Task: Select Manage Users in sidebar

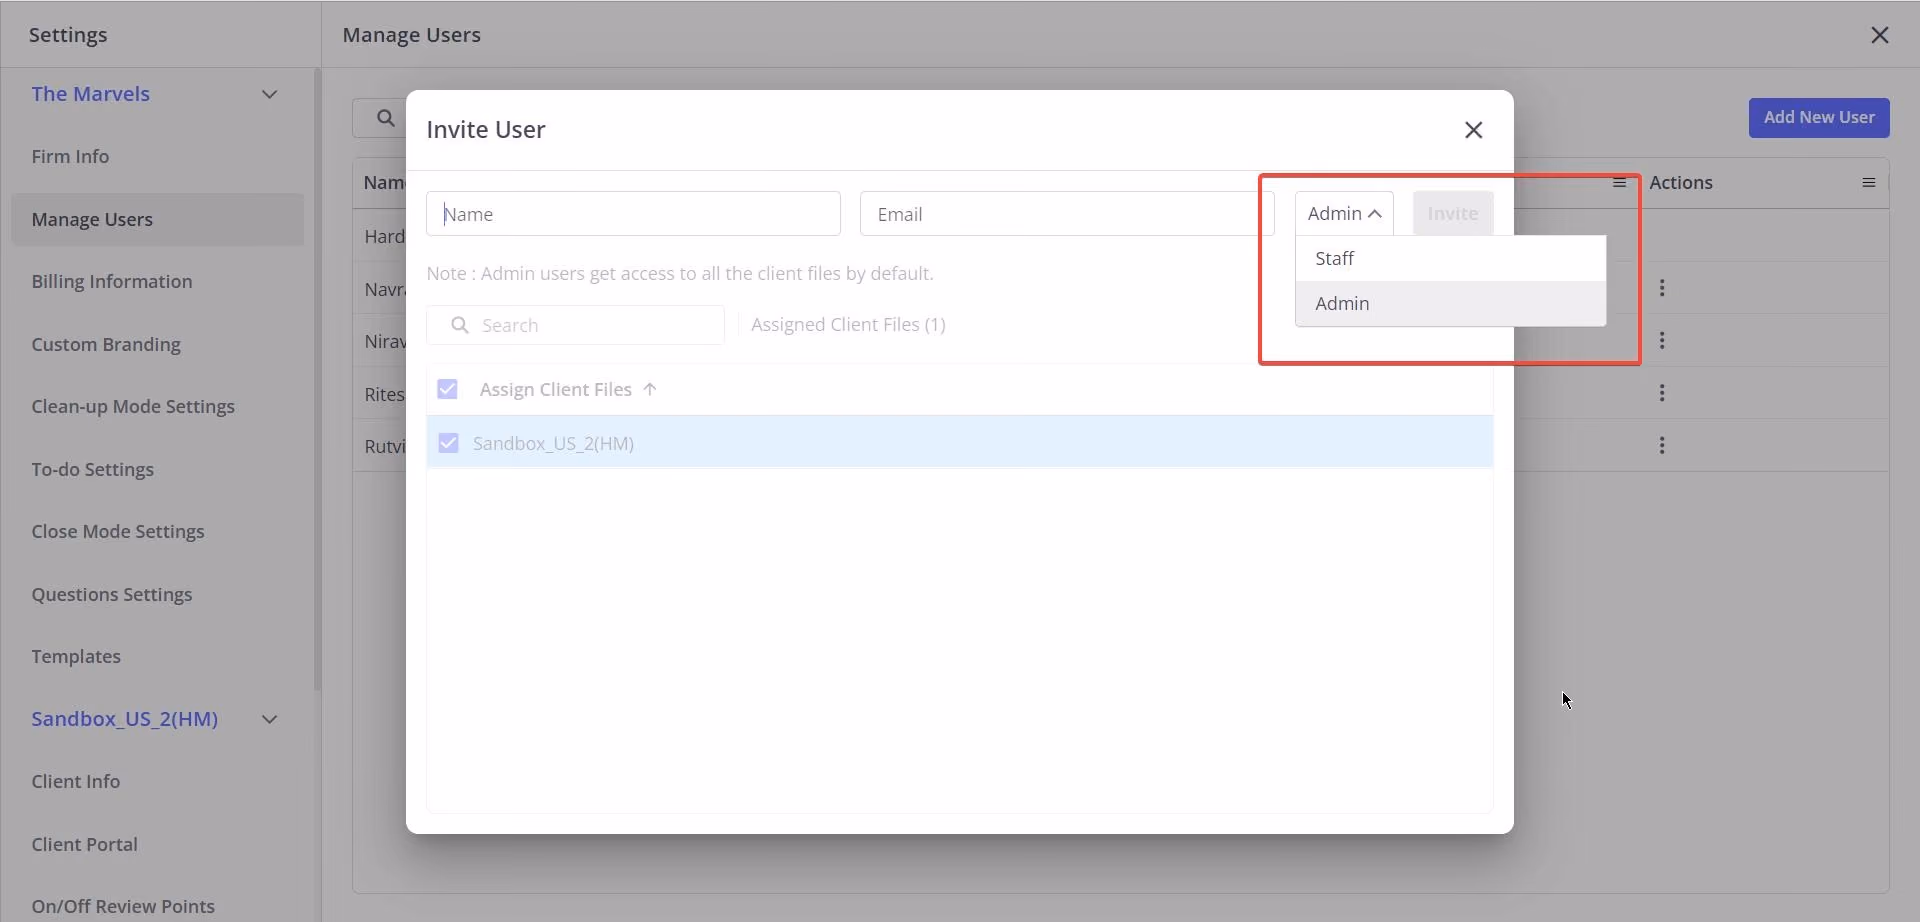Action: click(x=157, y=219)
